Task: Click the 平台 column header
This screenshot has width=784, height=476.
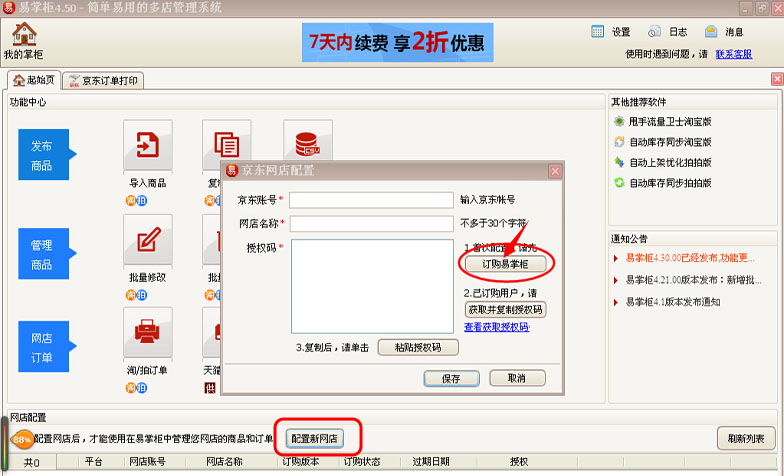Action: click(94, 462)
